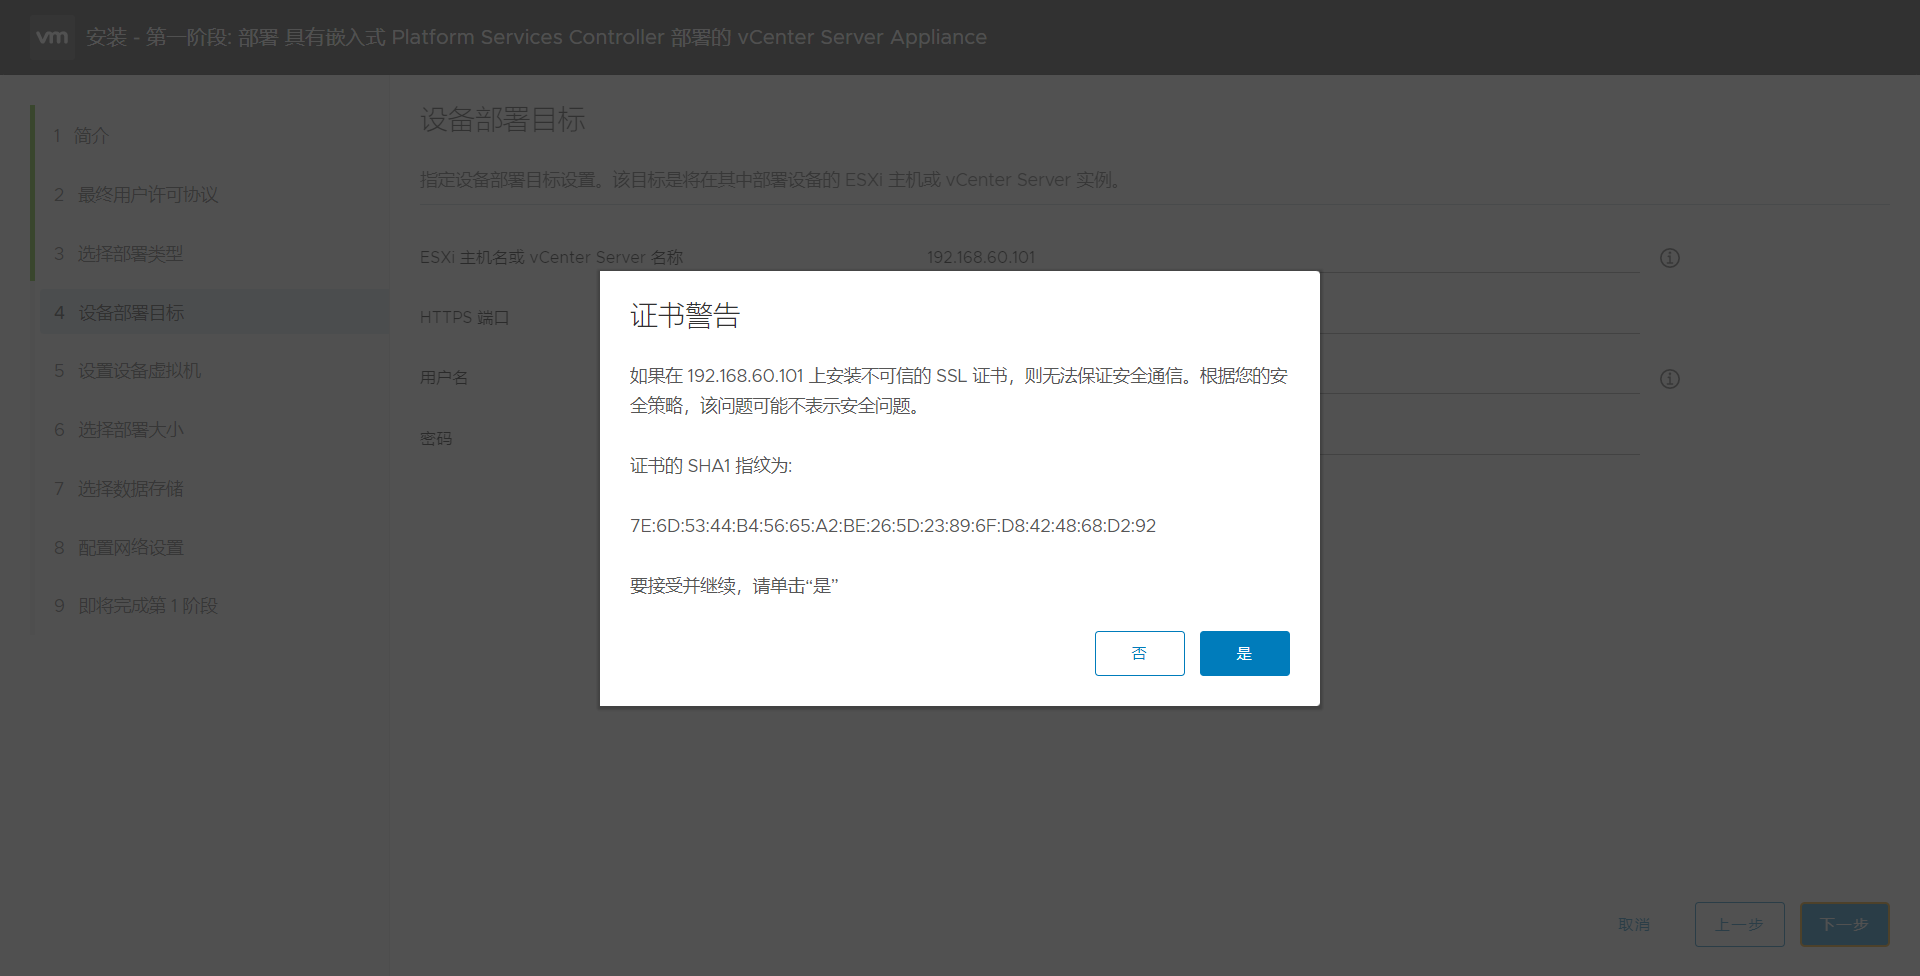1920x976 pixels.
Task: Click the vm logo in the header
Action: [52, 37]
